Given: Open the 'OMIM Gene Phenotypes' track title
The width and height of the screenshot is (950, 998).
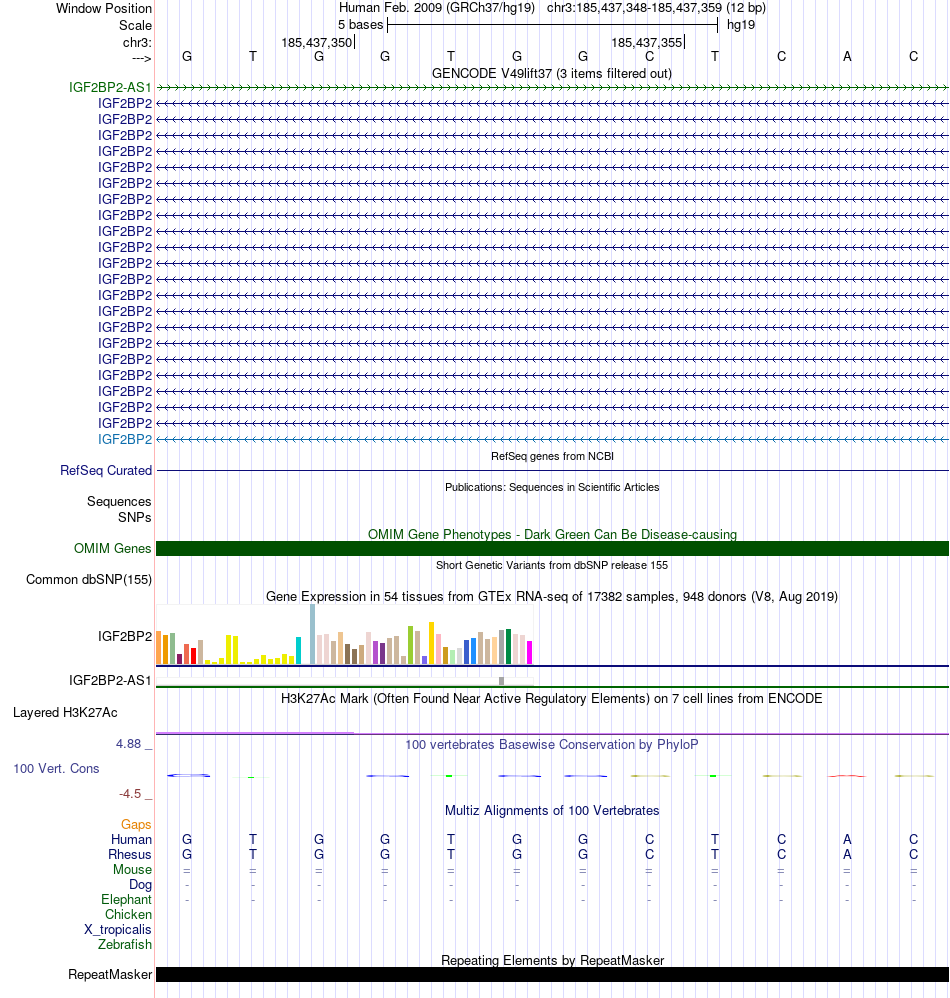Looking at the screenshot, I should tap(552, 534).
